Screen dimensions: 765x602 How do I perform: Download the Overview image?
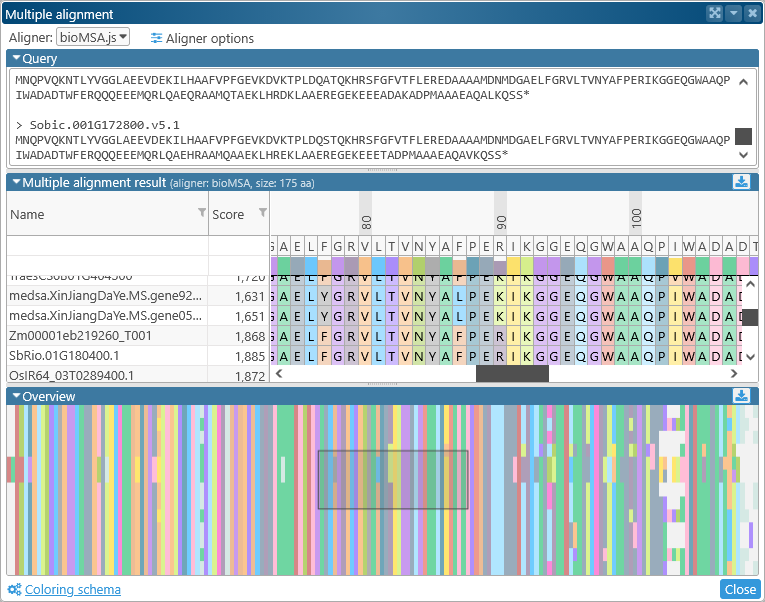741,396
